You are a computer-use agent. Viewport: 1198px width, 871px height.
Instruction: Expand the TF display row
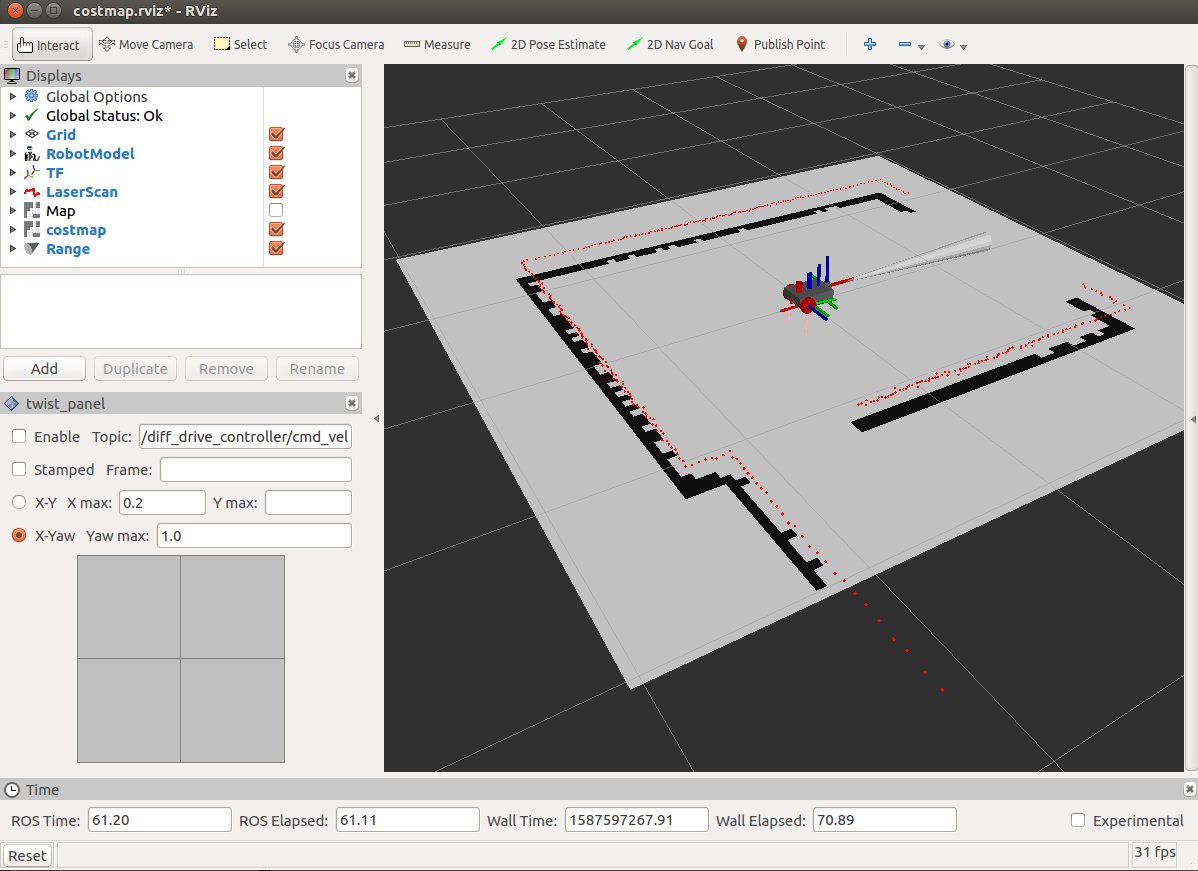(x=12, y=173)
